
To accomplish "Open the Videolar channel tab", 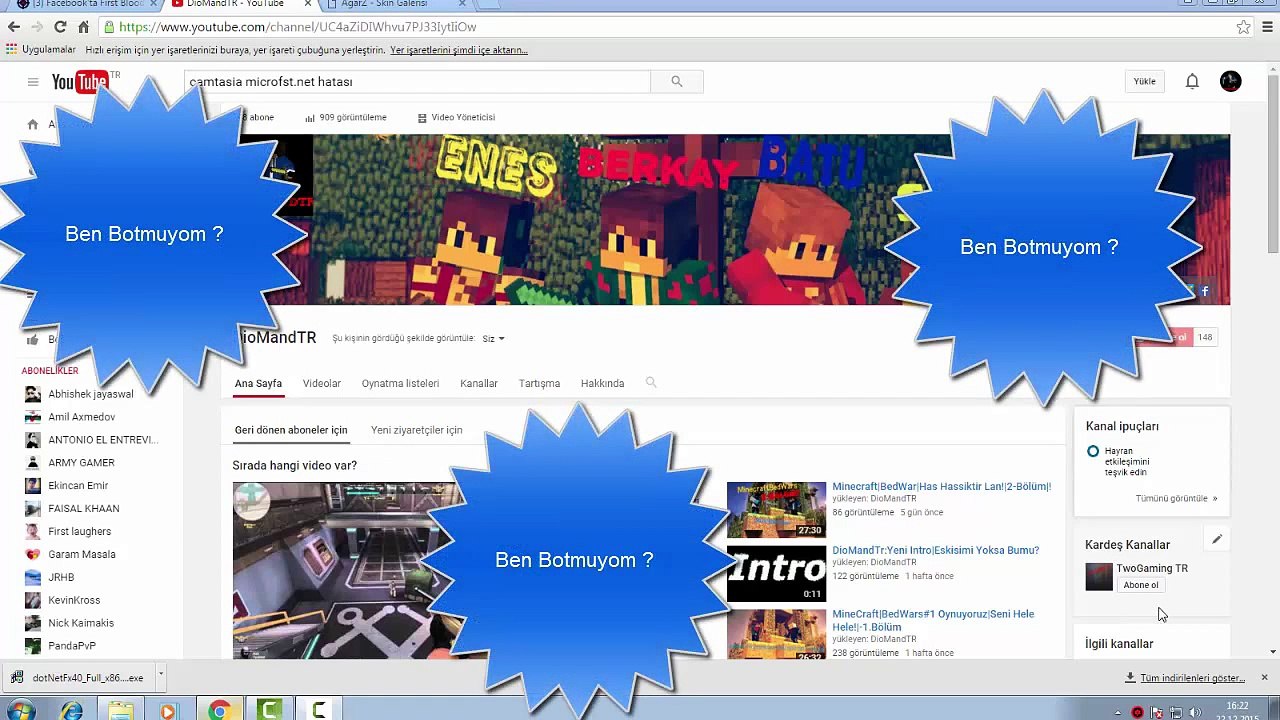I will (x=322, y=383).
